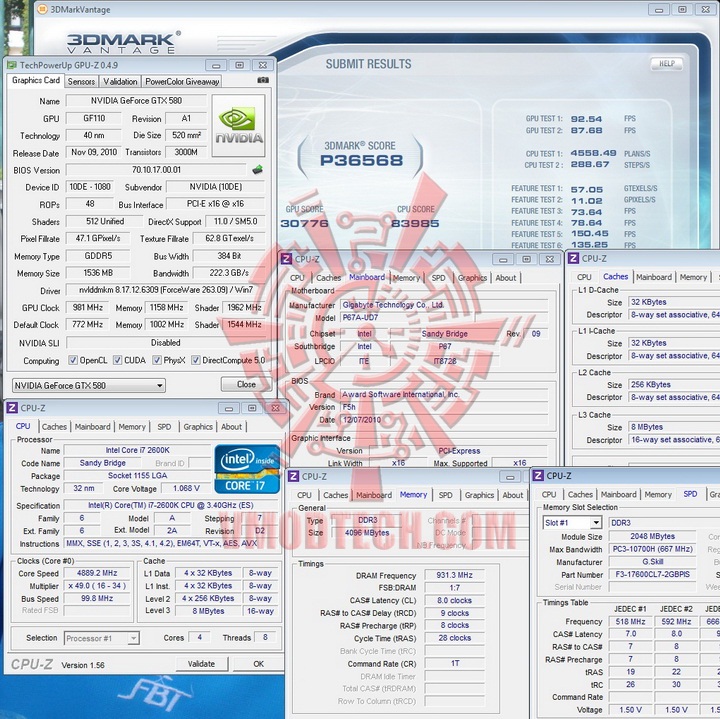Click the DRAM Frequency value 931.3 MHz

pos(455,575)
